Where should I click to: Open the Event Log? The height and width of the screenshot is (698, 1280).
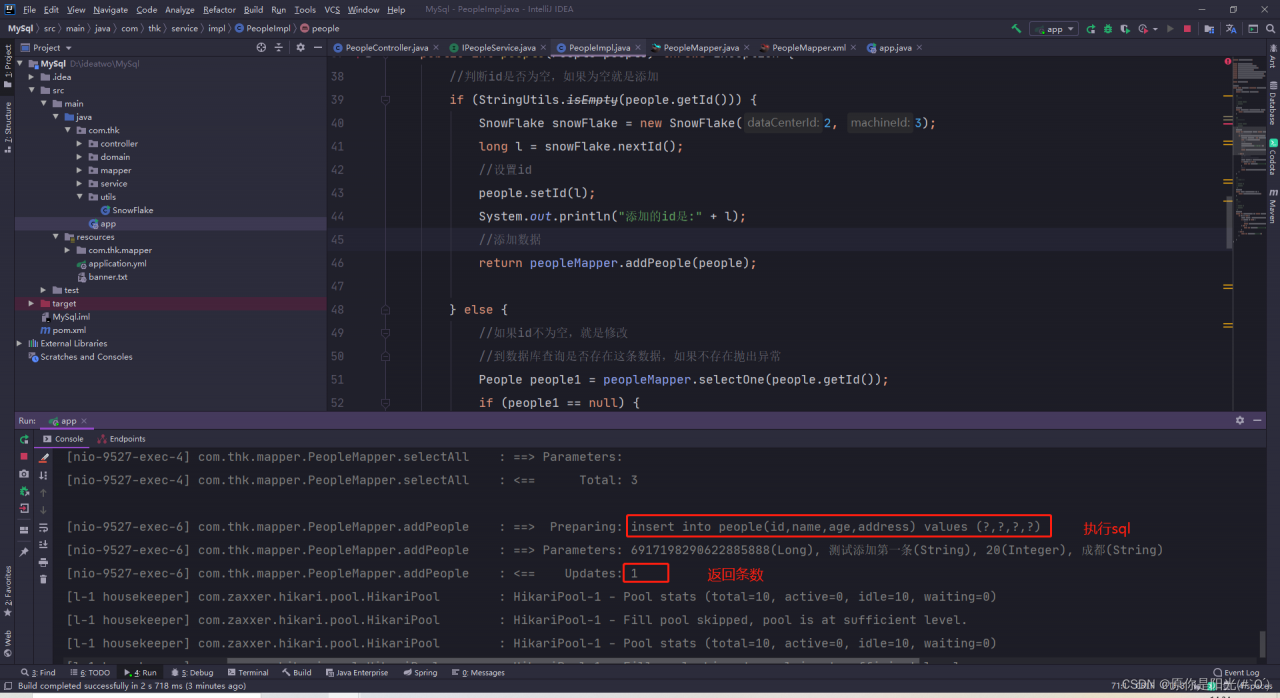[x=1236, y=673]
